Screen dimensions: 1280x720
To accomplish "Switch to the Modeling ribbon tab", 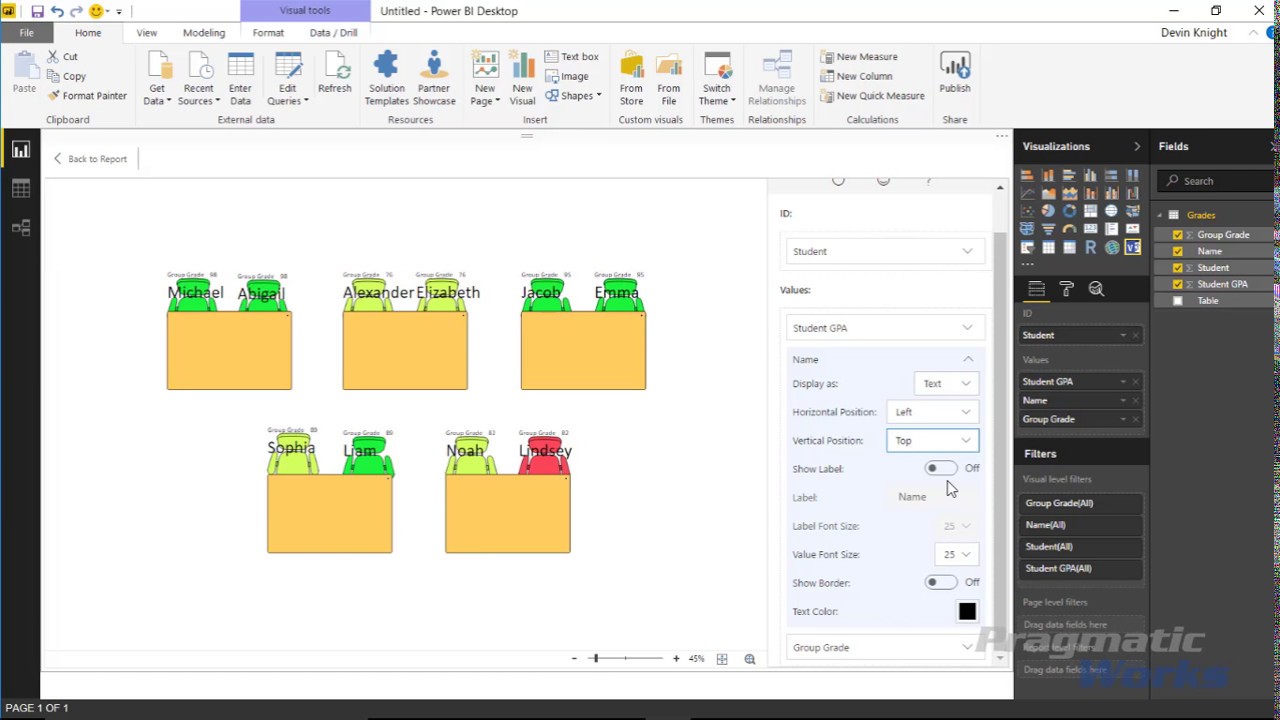I will point(204,33).
